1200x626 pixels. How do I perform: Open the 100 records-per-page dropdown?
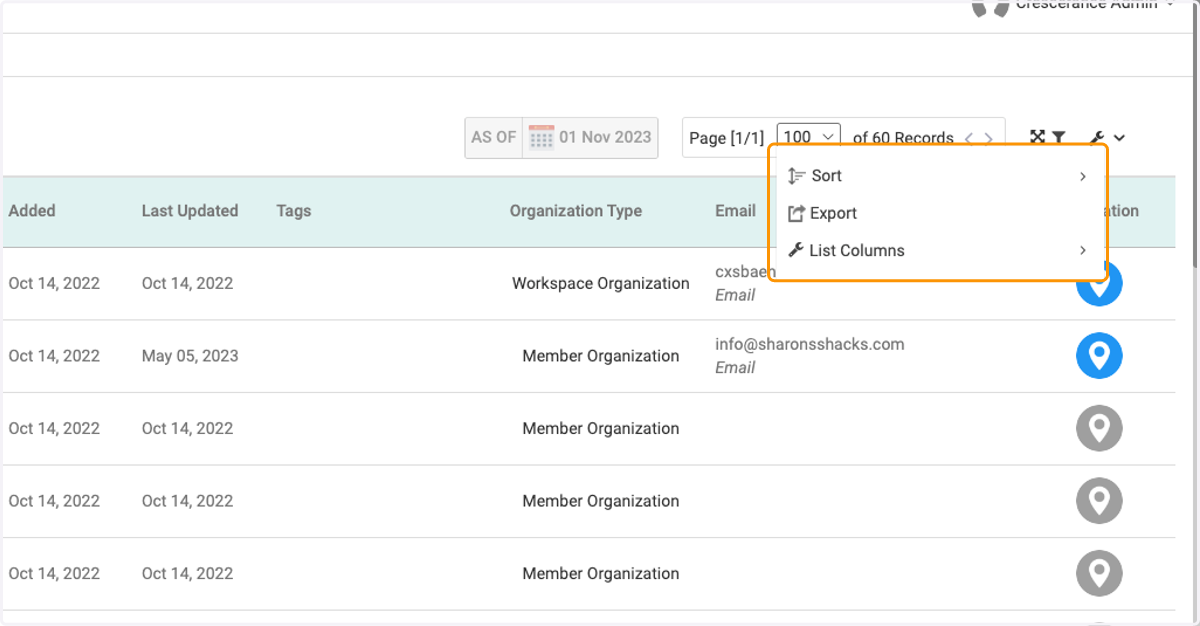coord(809,137)
